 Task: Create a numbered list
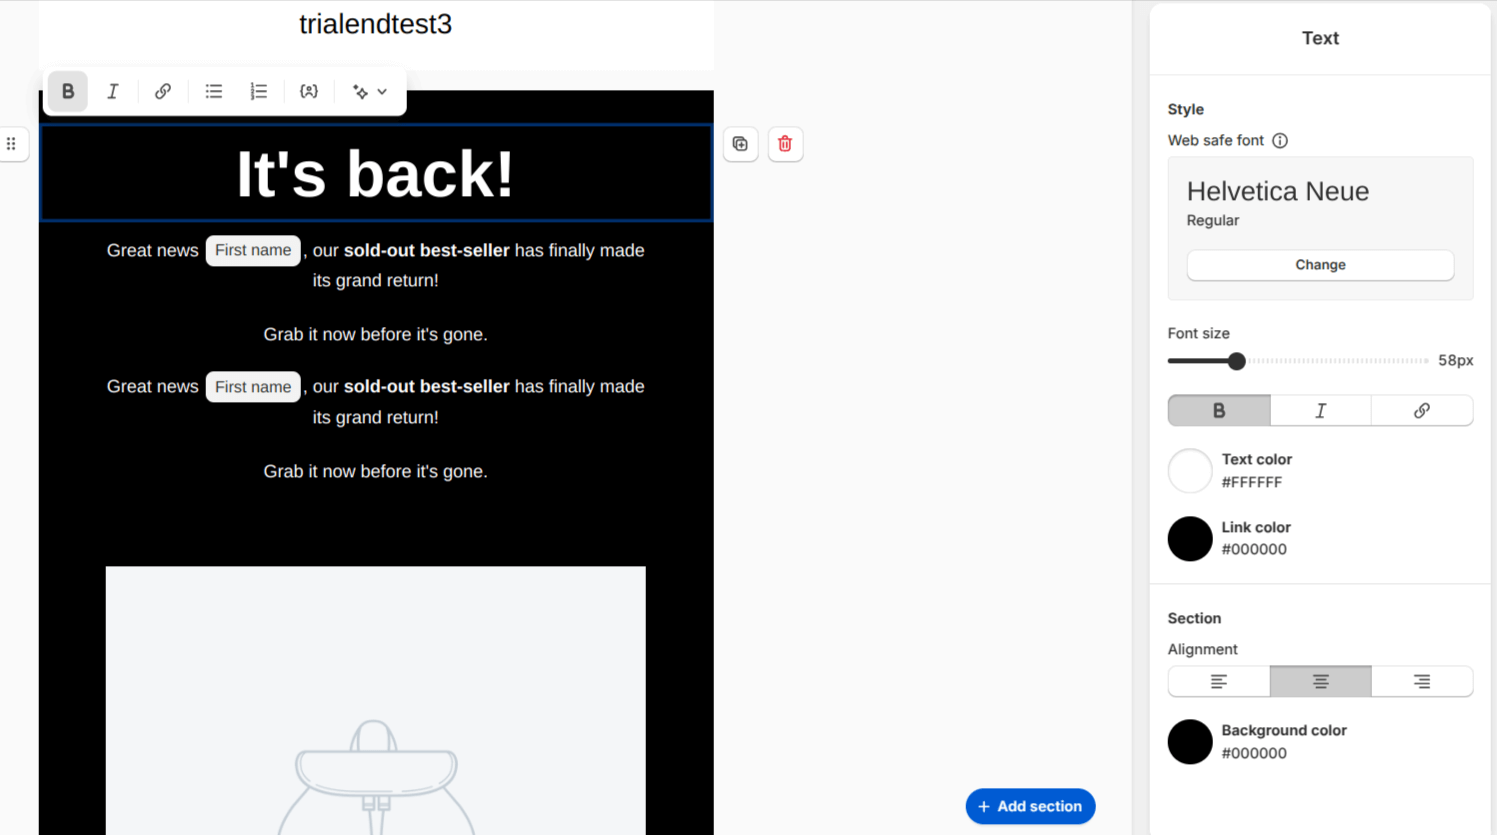(259, 92)
